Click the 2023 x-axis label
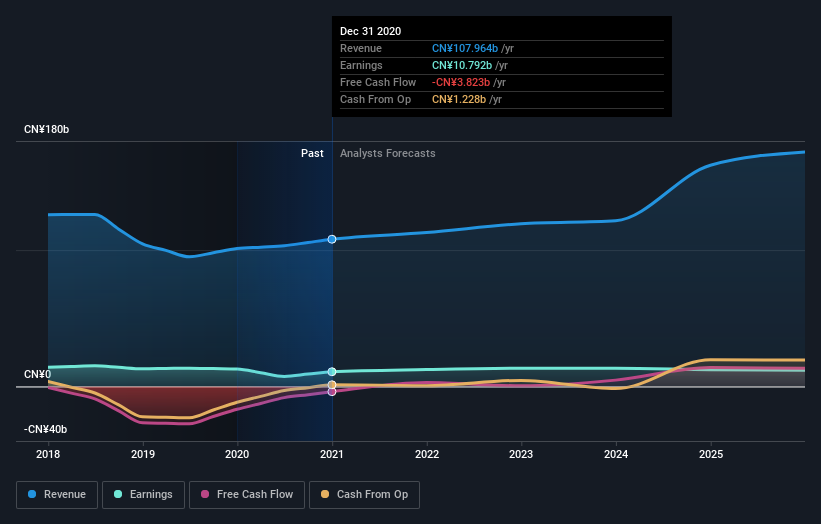 [x=521, y=454]
